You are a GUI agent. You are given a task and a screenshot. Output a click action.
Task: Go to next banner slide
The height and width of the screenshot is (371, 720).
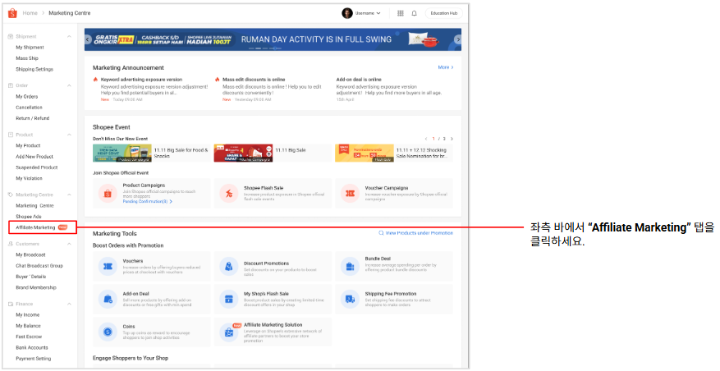[x=457, y=39]
